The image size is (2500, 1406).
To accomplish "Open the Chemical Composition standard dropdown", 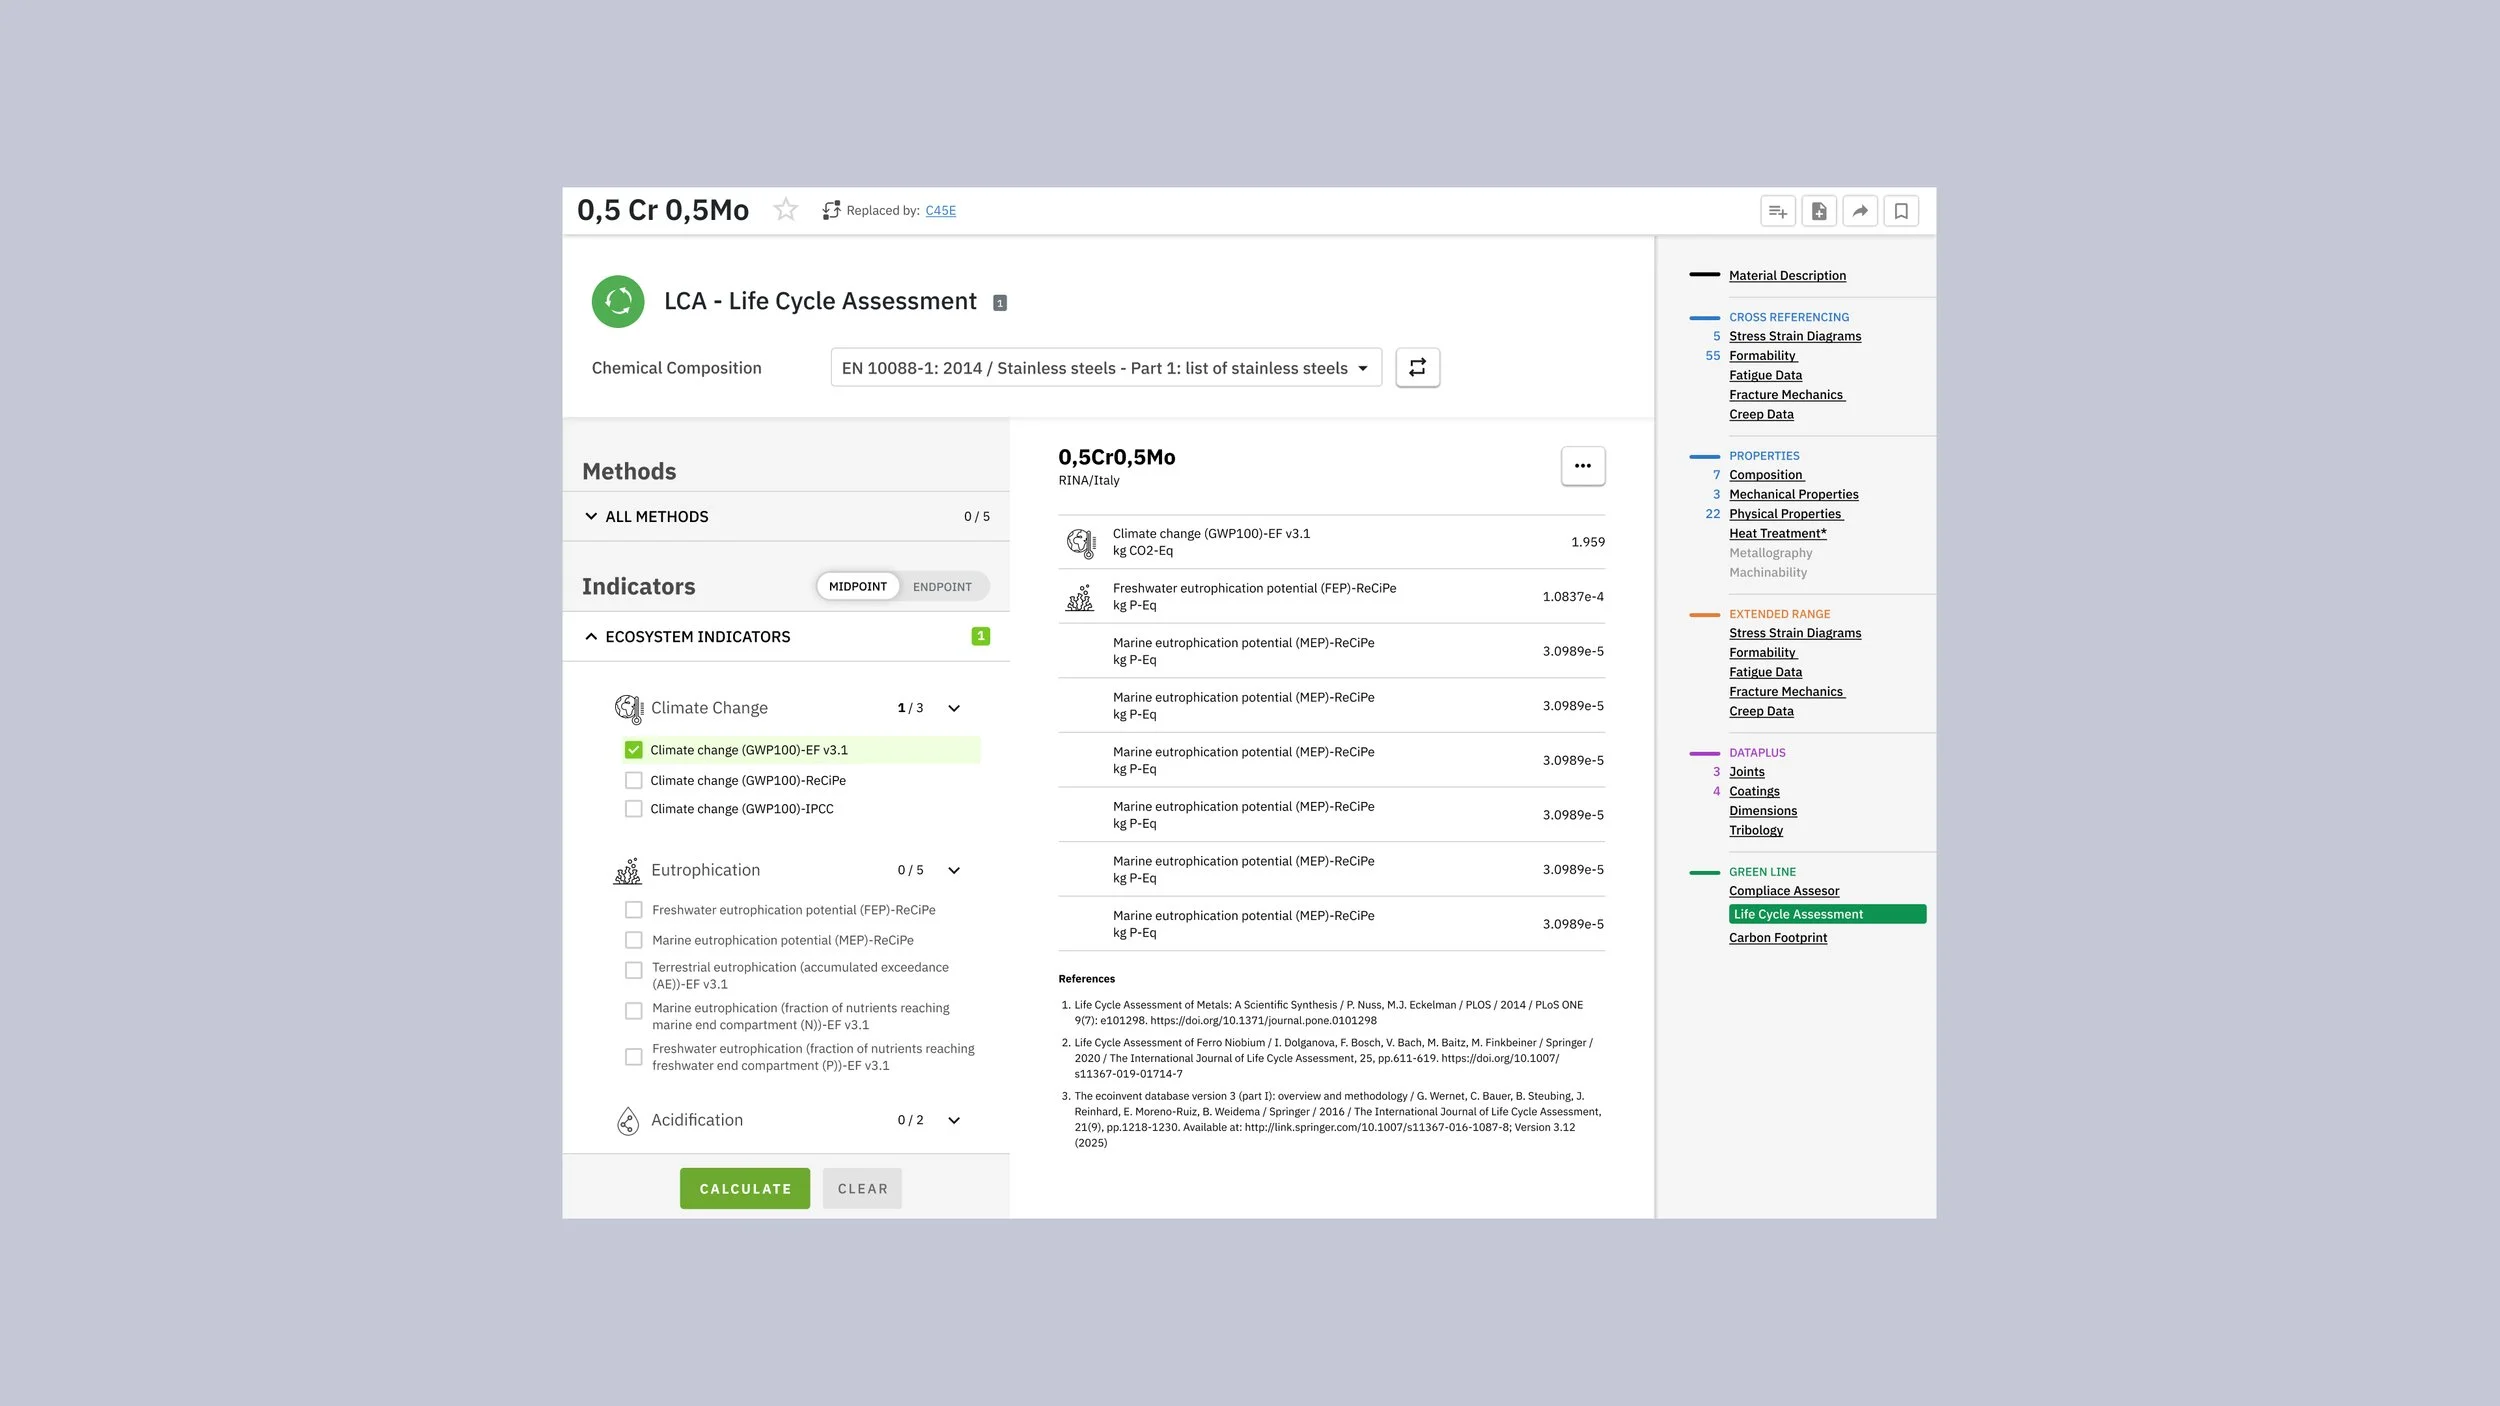I will coord(1105,368).
